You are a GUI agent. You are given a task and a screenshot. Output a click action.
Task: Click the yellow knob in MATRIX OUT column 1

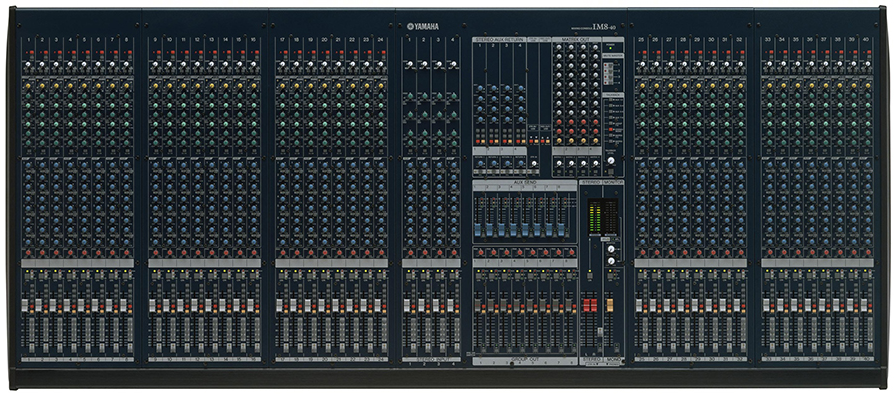pos(558,139)
